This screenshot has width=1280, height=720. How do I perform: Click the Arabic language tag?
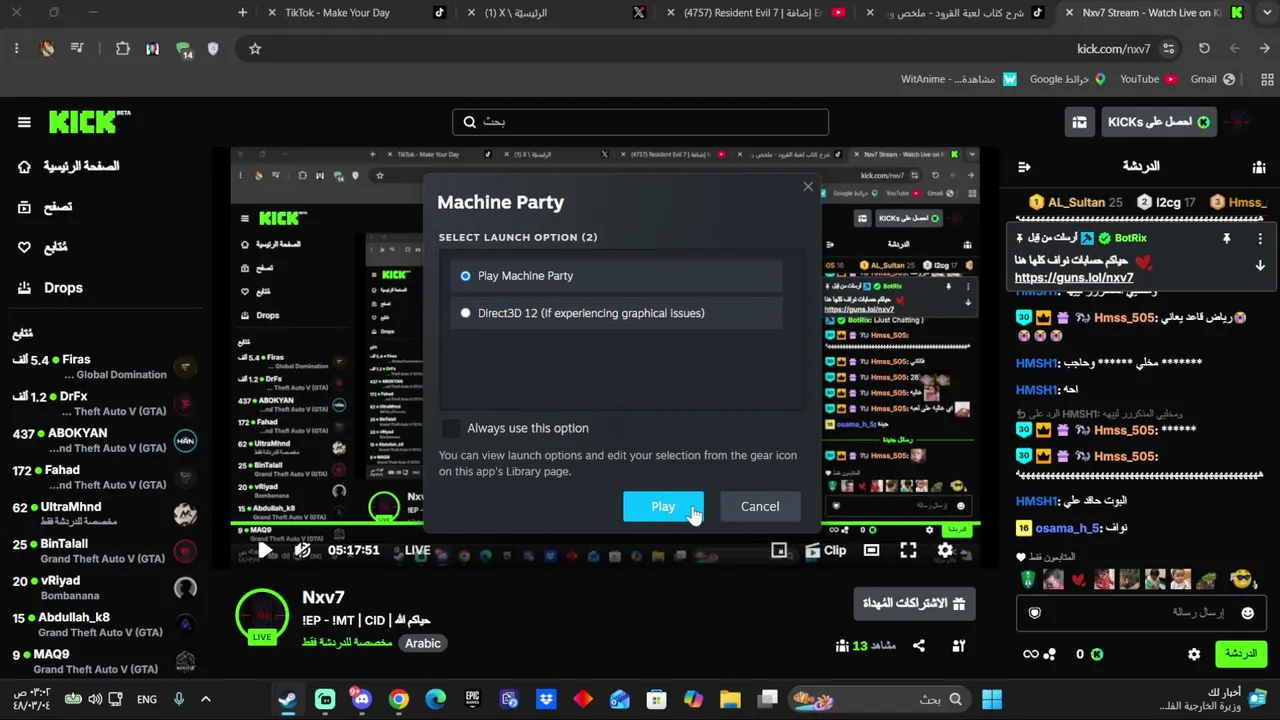click(423, 643)
